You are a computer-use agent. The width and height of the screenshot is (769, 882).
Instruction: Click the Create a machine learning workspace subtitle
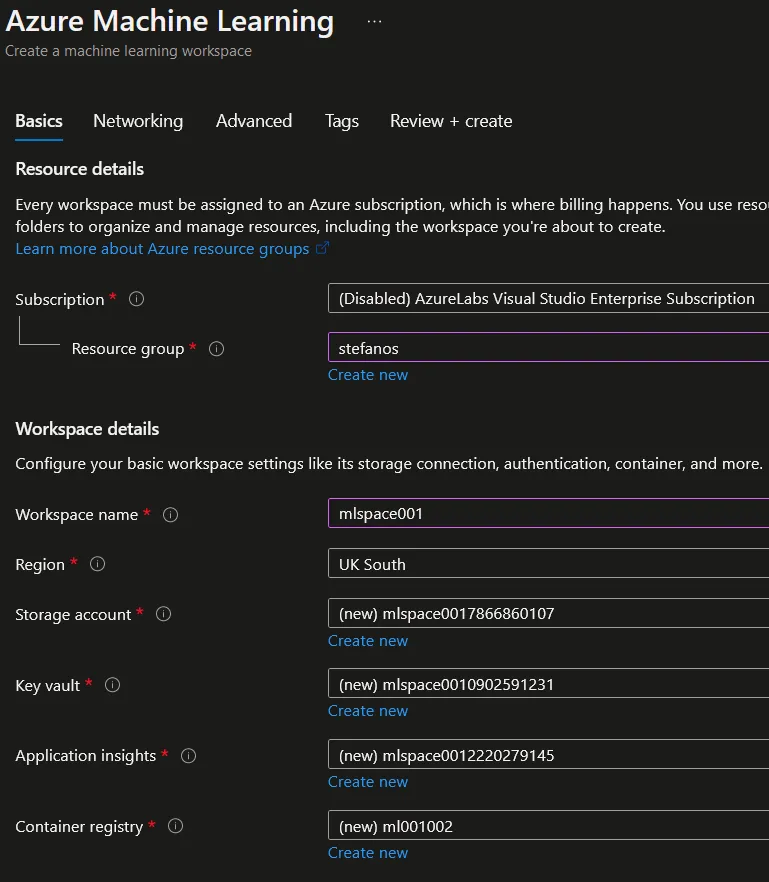pos(128,51)
